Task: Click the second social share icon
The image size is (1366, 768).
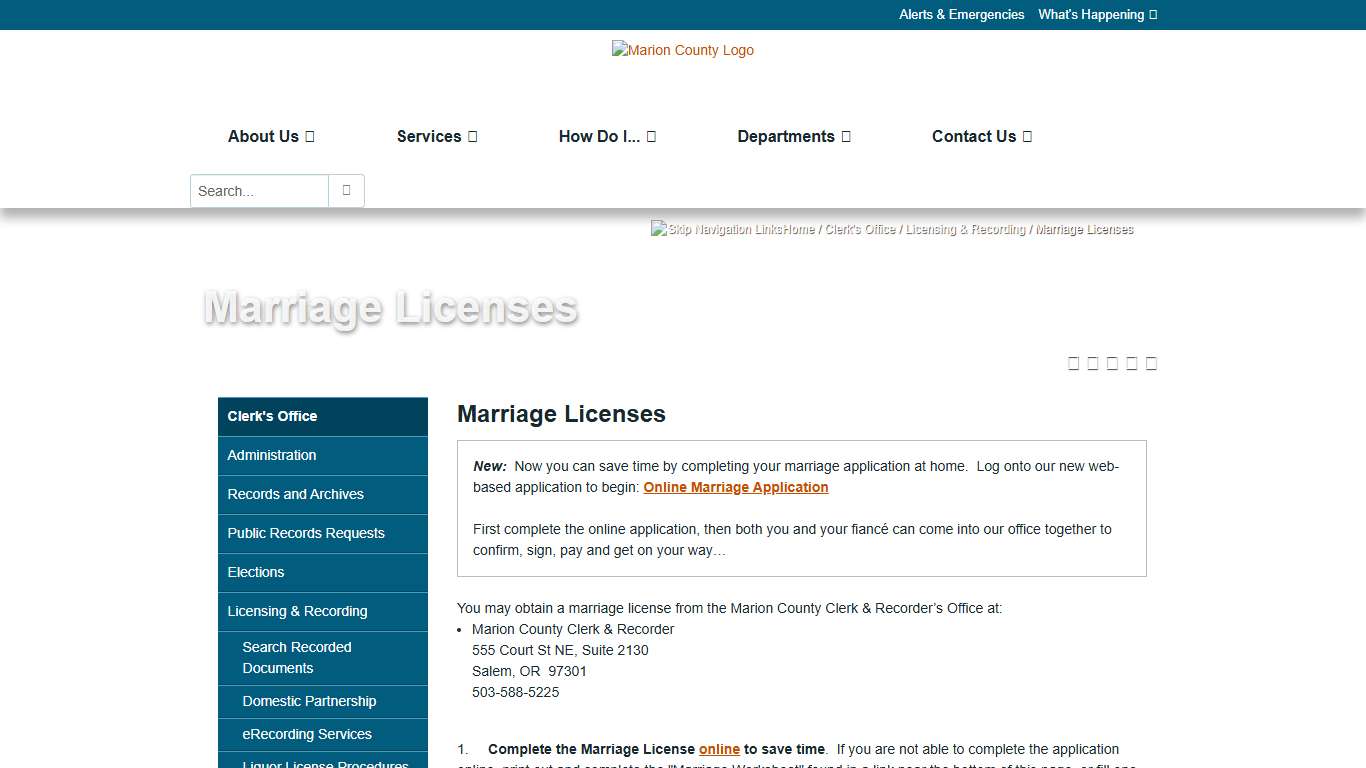Action: coord(1092,363)
